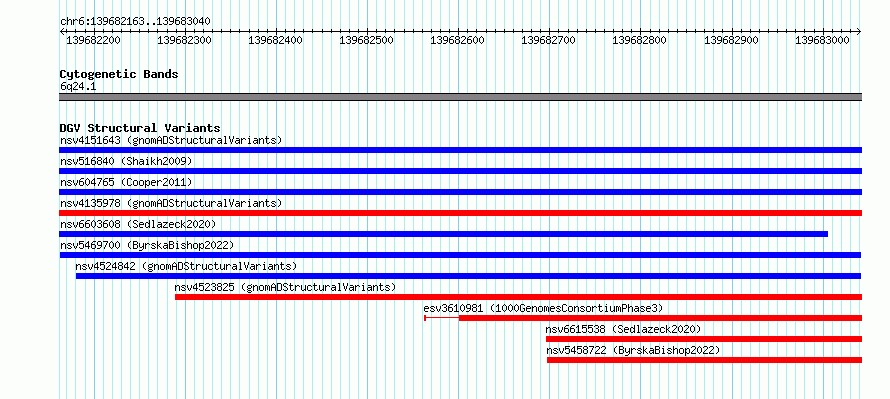
Task: Click ruler position 139682900
Action: tap(732, 40)
